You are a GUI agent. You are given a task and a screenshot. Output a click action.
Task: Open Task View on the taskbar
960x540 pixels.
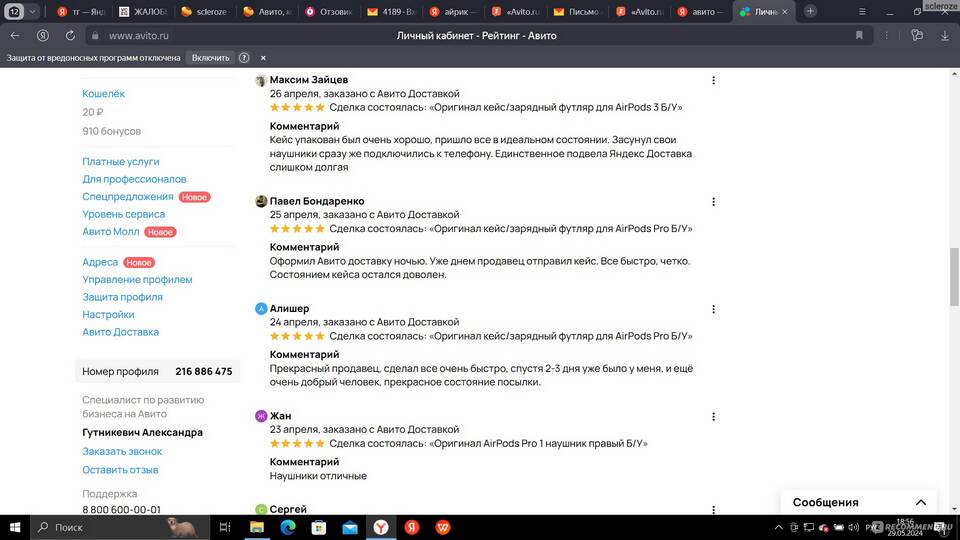pyautogui.click(x=225, y=527)
